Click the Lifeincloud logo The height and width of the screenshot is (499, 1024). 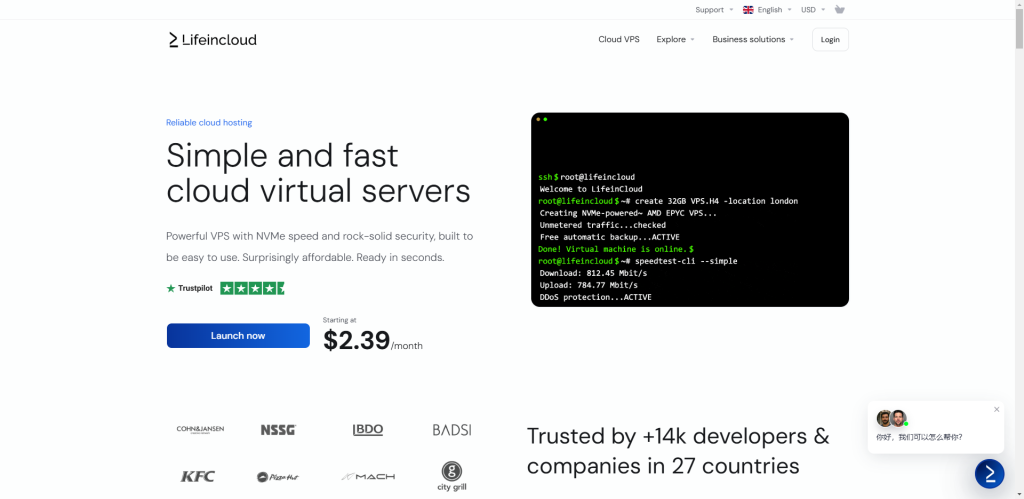point(212,40)
